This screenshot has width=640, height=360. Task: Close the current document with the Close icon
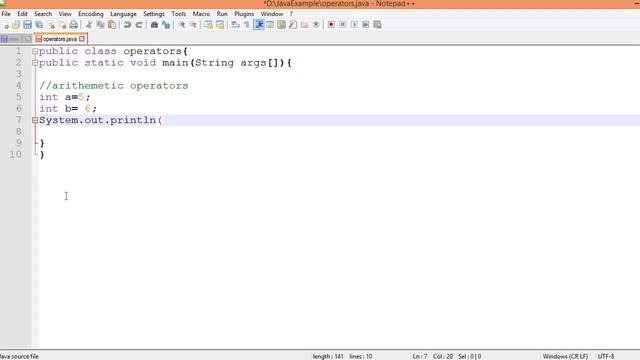click(51, 25)
